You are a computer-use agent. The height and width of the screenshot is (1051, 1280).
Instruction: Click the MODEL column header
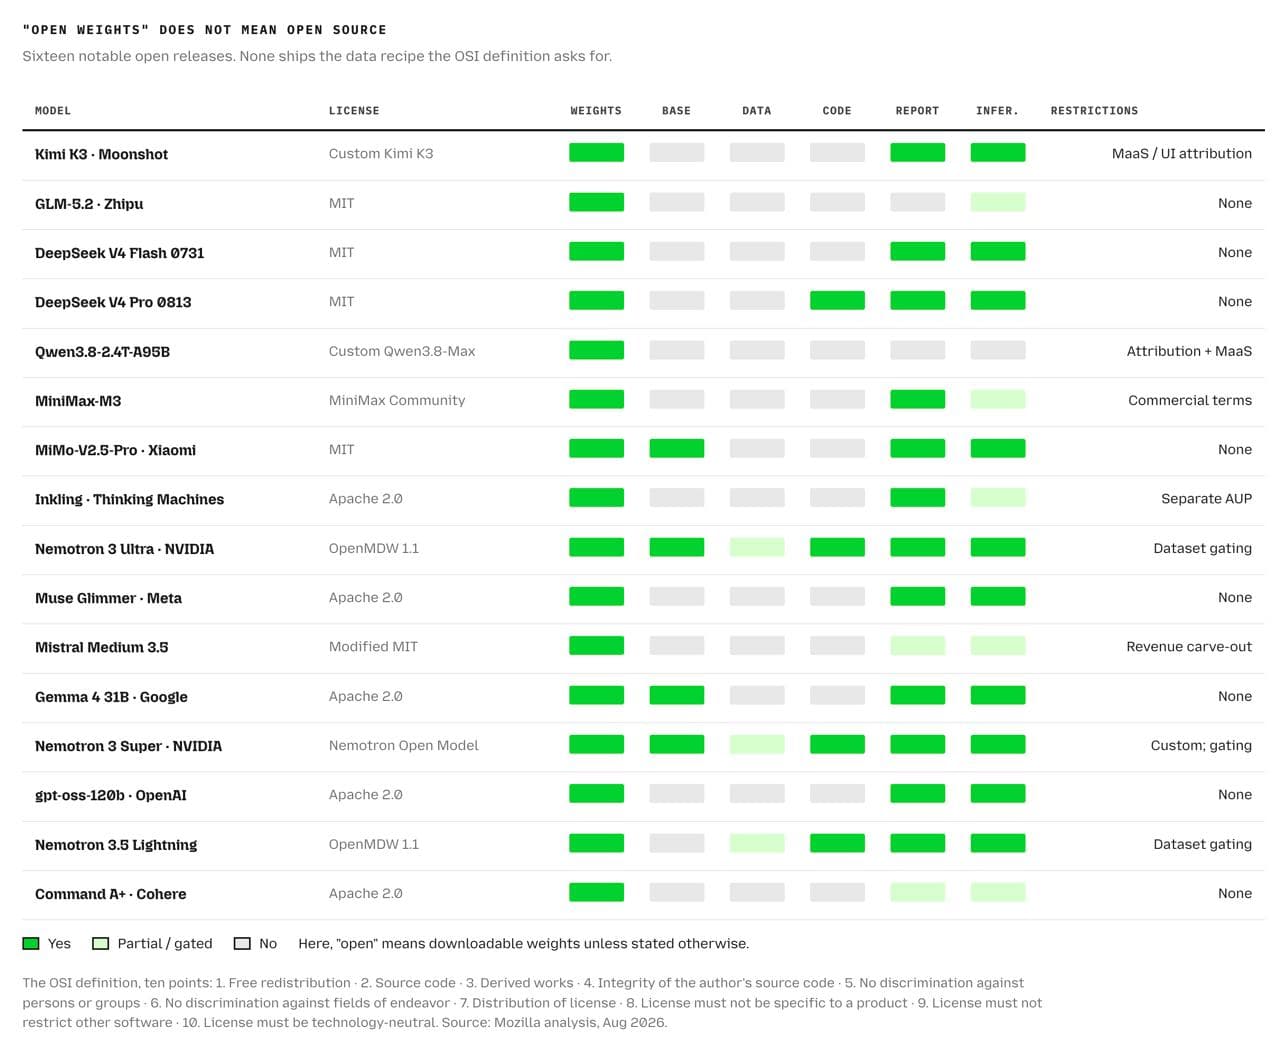click(x=53, y=111)
